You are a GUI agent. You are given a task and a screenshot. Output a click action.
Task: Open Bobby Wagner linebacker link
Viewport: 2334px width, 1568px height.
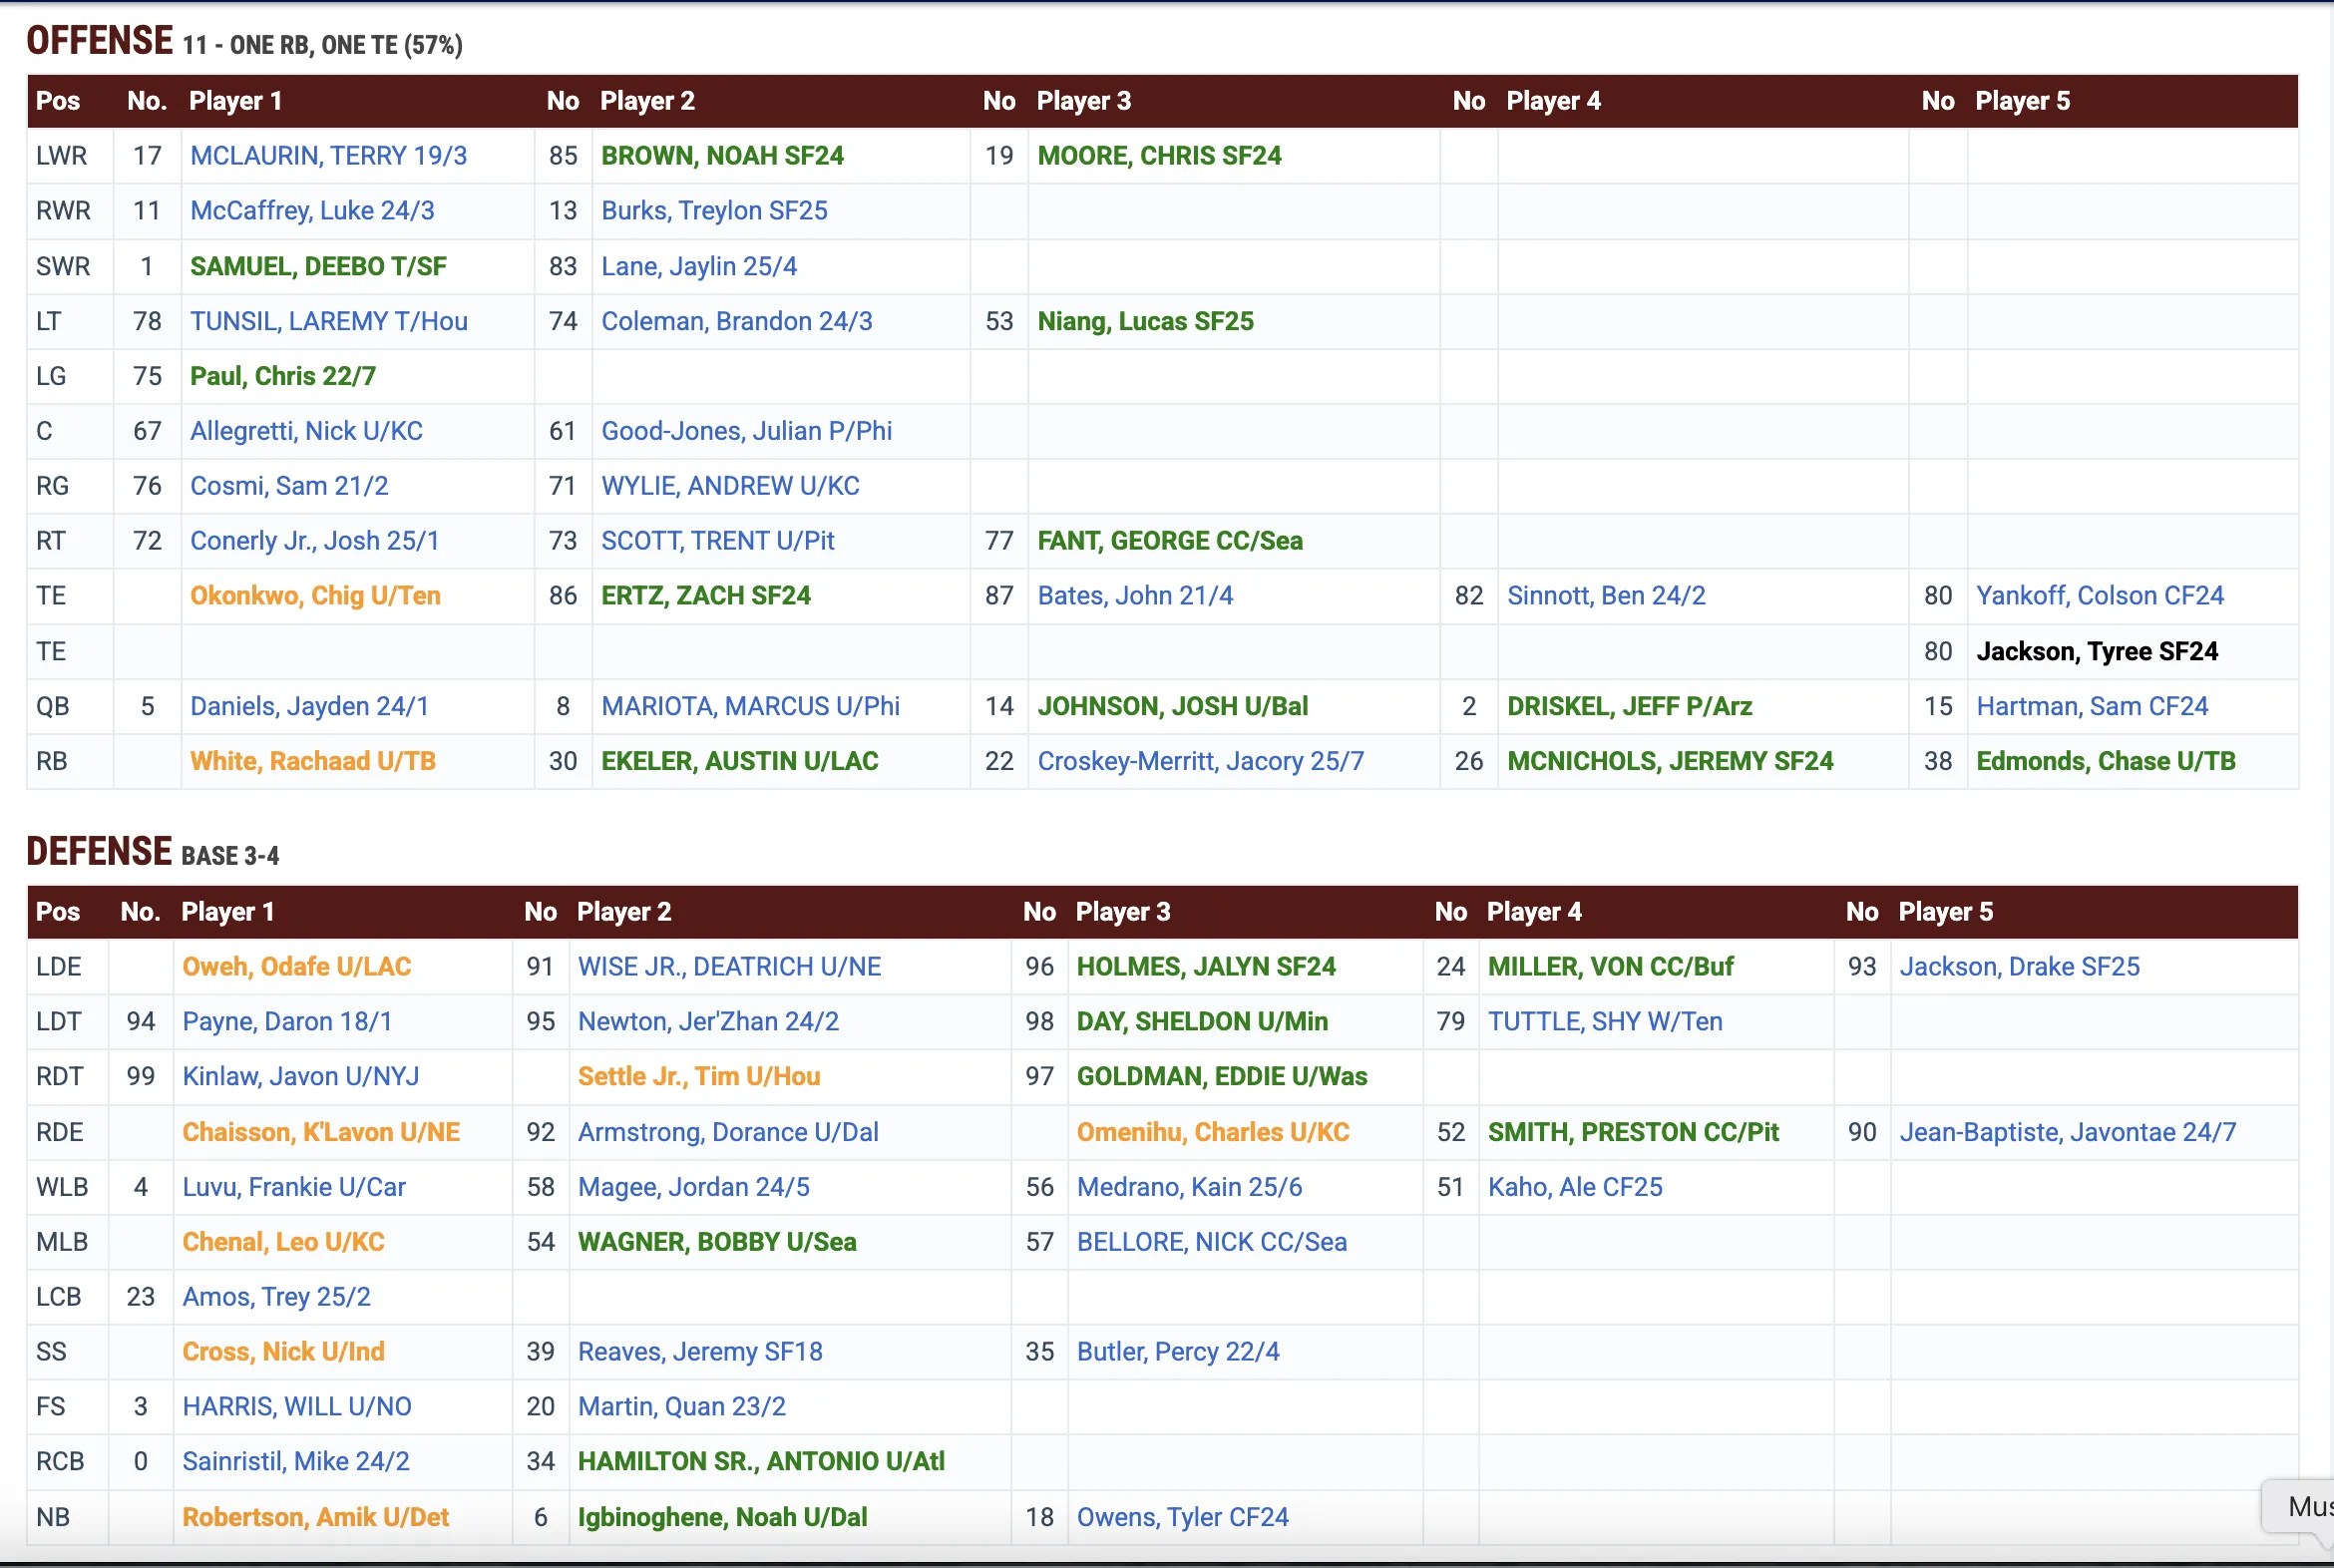(x=716, y=1241)
